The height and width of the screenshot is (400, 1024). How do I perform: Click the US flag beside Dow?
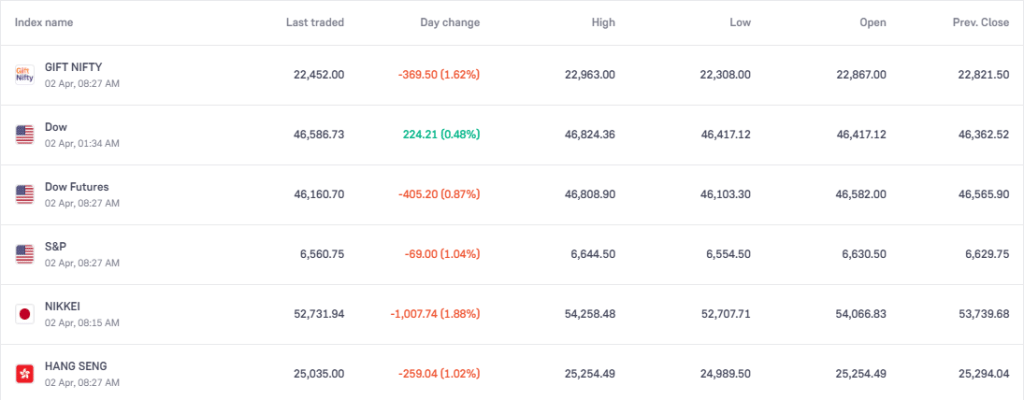coord(25,134)
